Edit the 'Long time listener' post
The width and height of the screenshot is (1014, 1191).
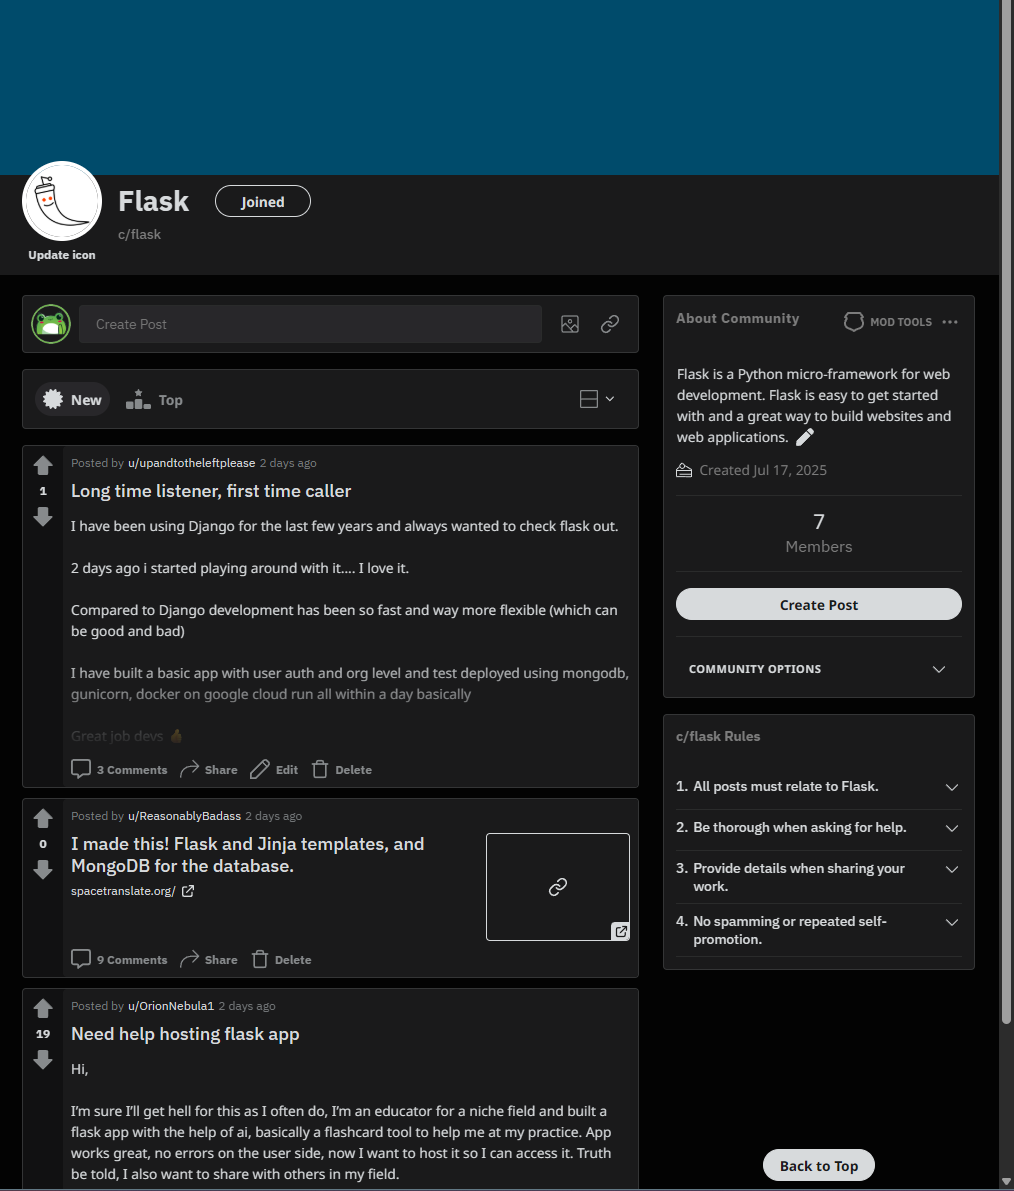[274, 769]
